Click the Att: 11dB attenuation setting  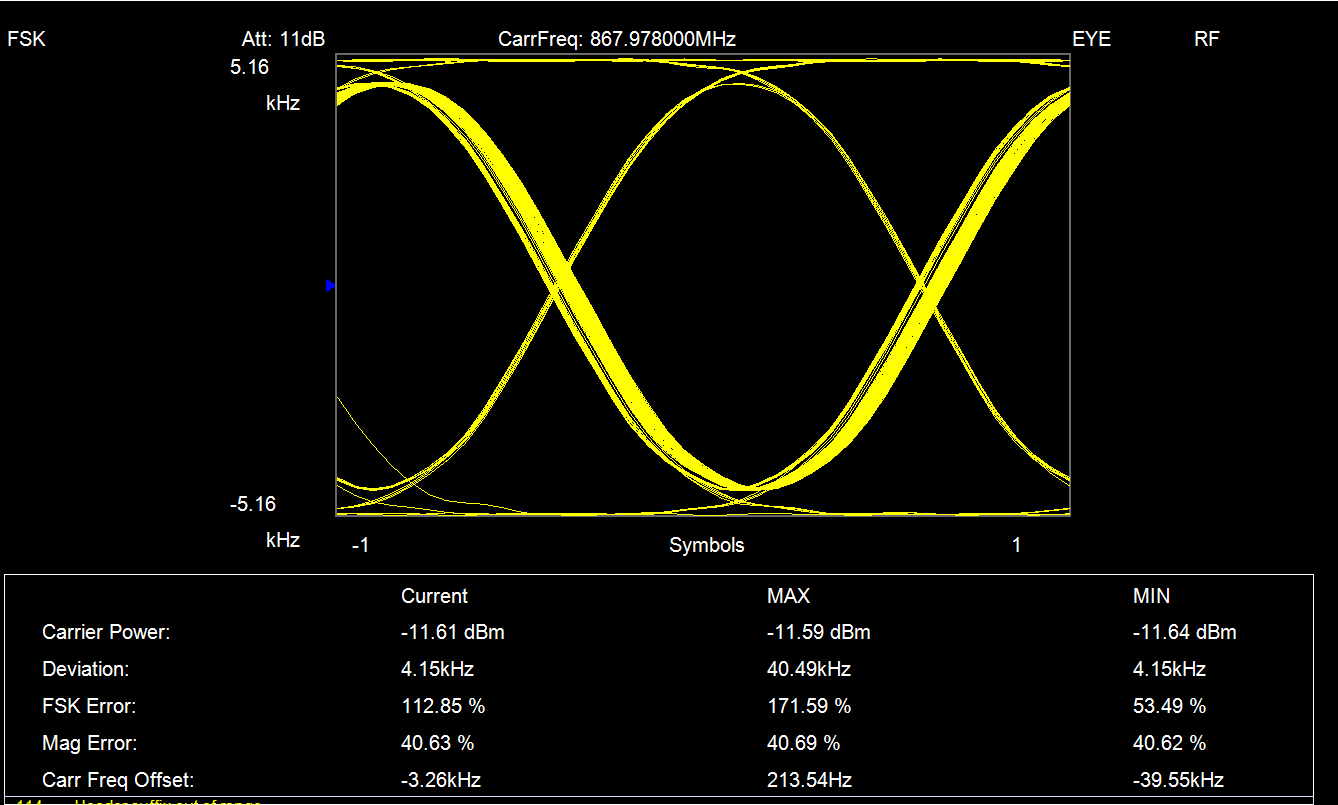point(283,40)
